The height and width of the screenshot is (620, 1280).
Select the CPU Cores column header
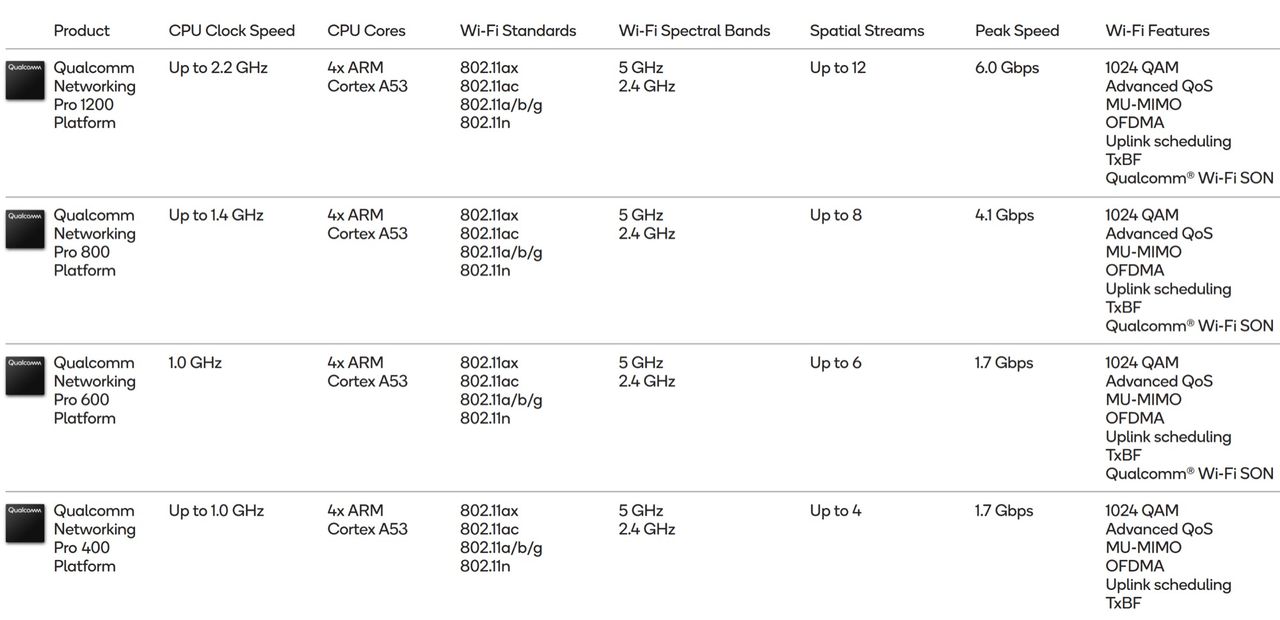click(366, 31)
